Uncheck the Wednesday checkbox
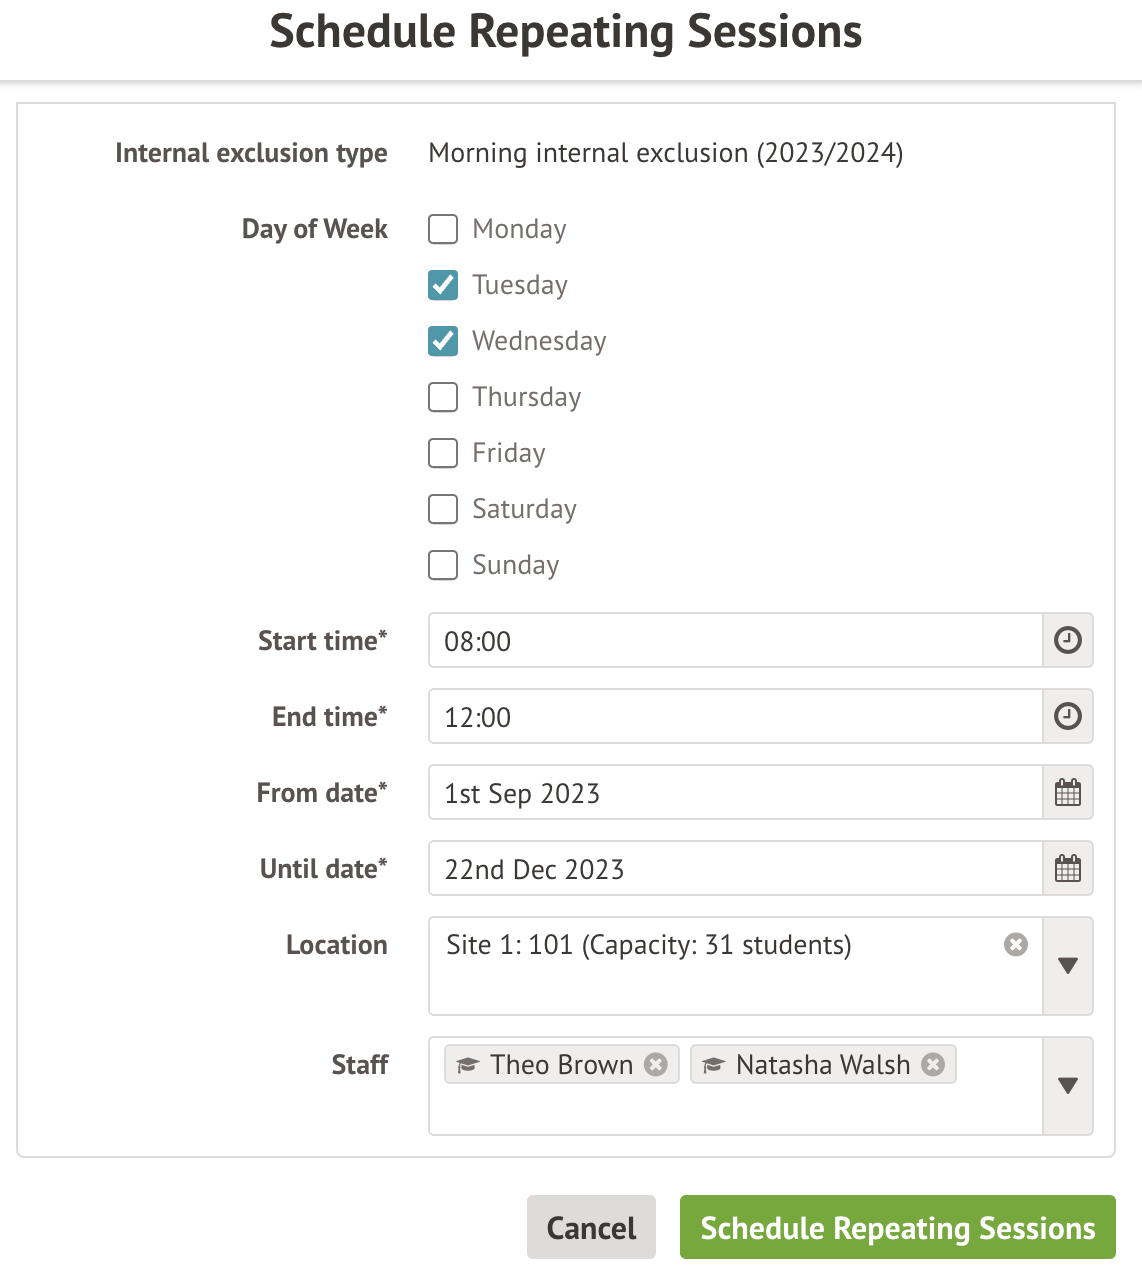1142x1270 pixels. (443, 341)
